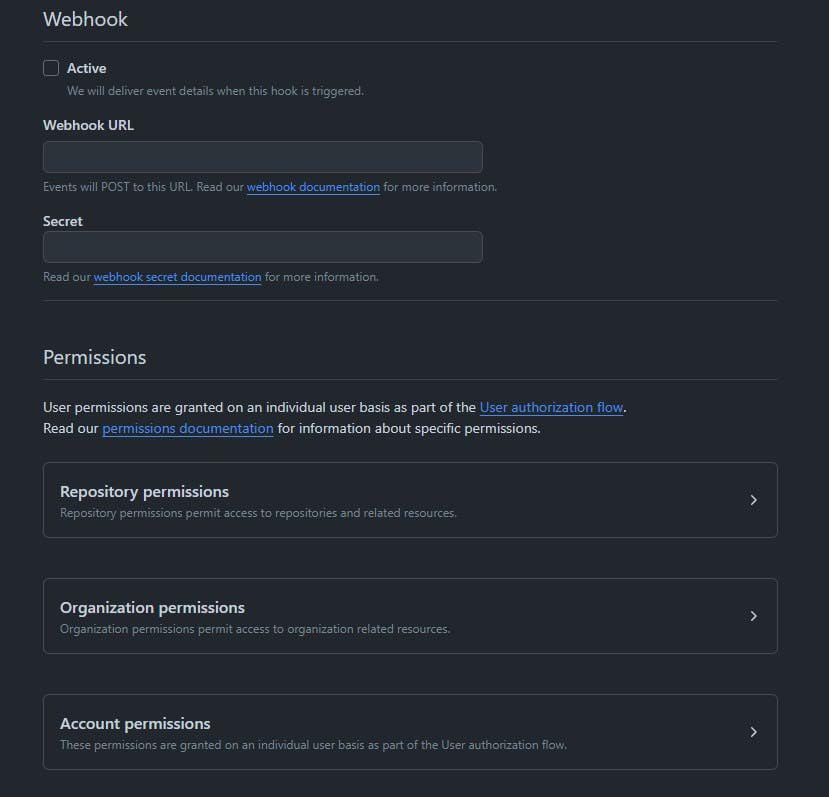Expand the Repository permissions title
This screenshot has height=797, width=829.
[x=144, y=491]
